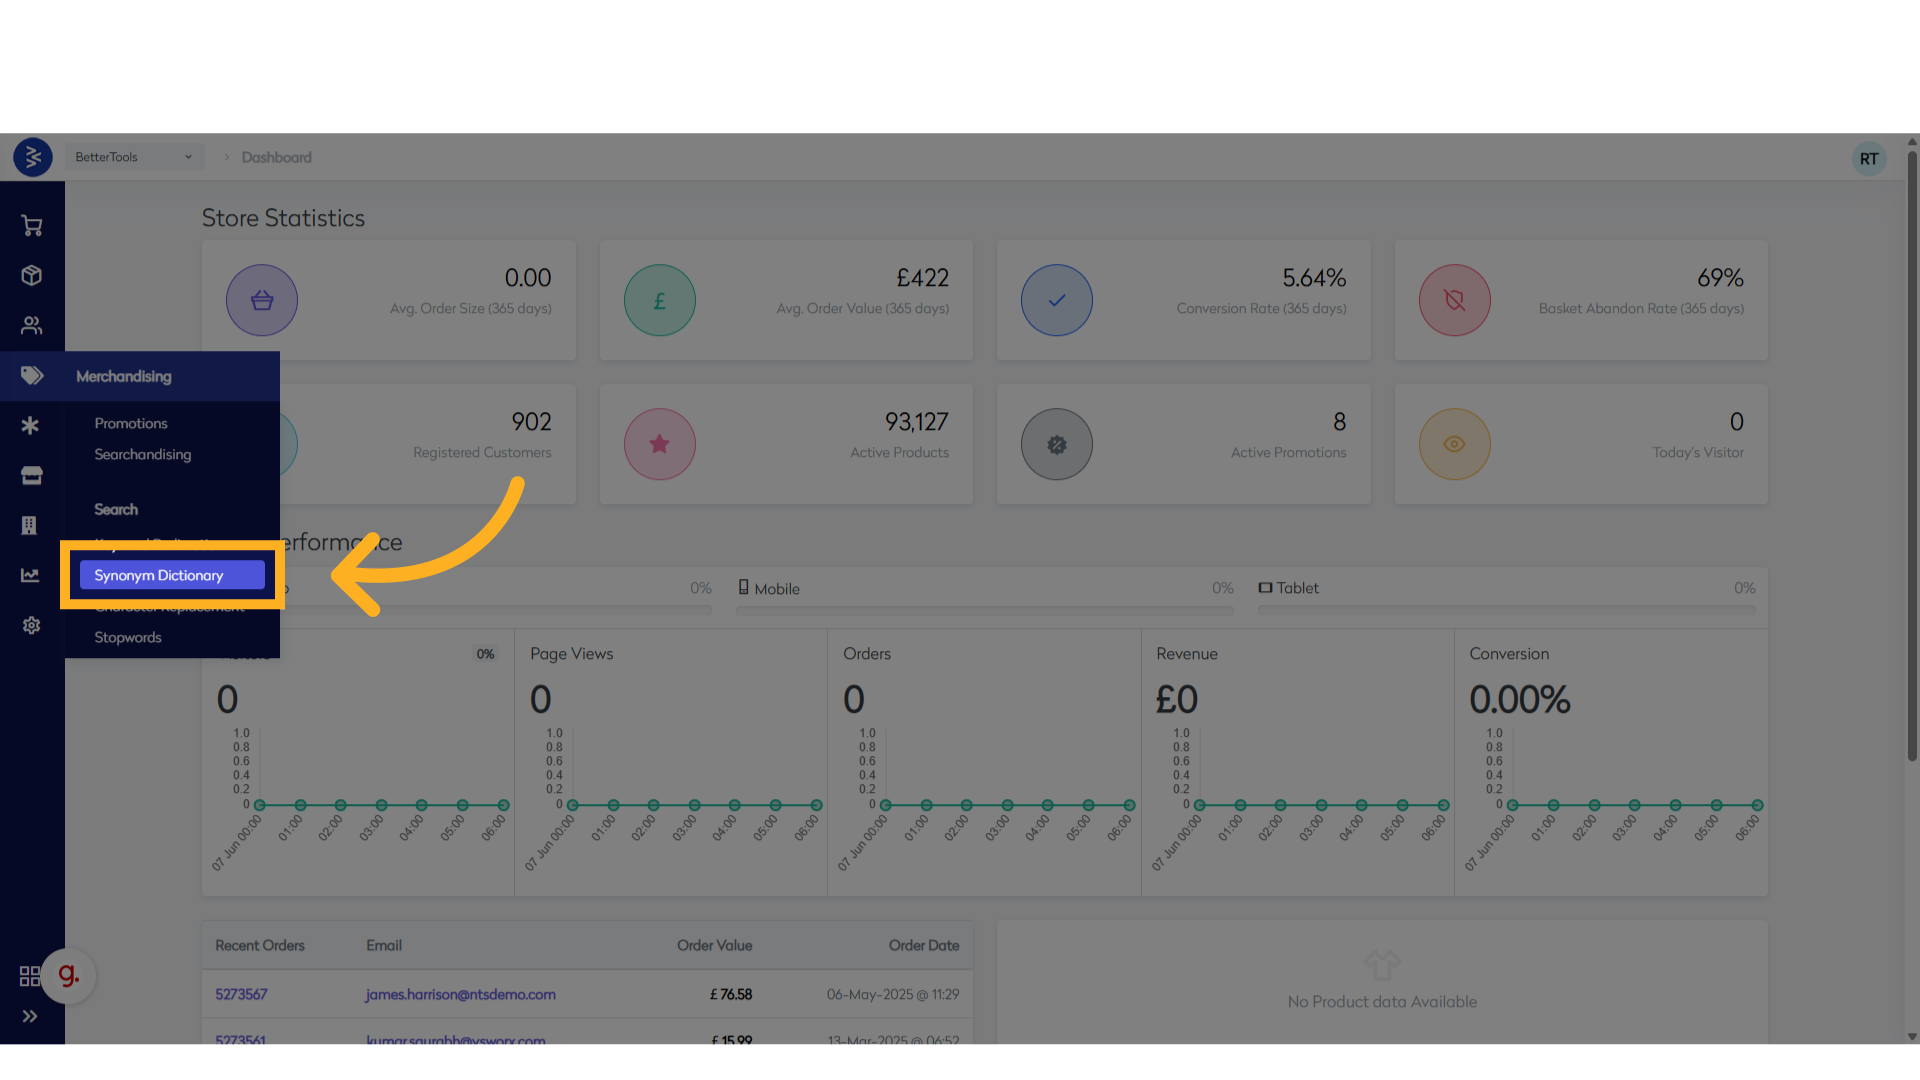Open the store front sidebar icon
Screen dimensions: 1920x1080
pos(32,476)
